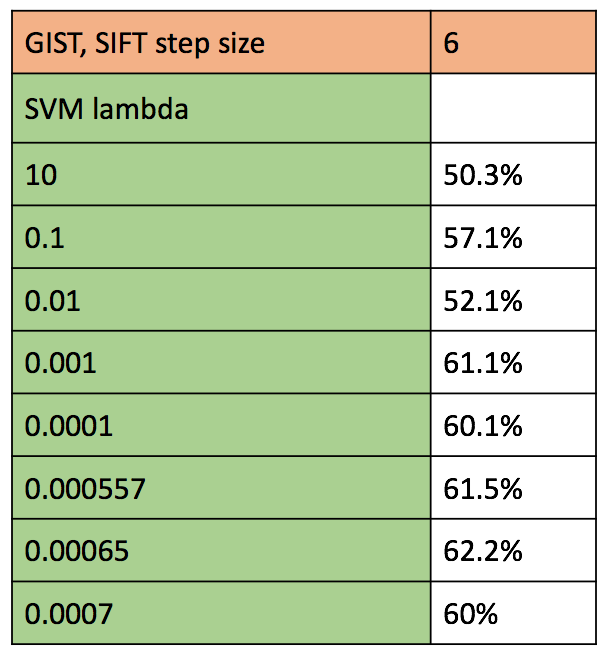Image resolution: width=606 pixels, height=652 pixels.
Task: Click the lambda value 0.0007 cell
Action: coord(221,612)
